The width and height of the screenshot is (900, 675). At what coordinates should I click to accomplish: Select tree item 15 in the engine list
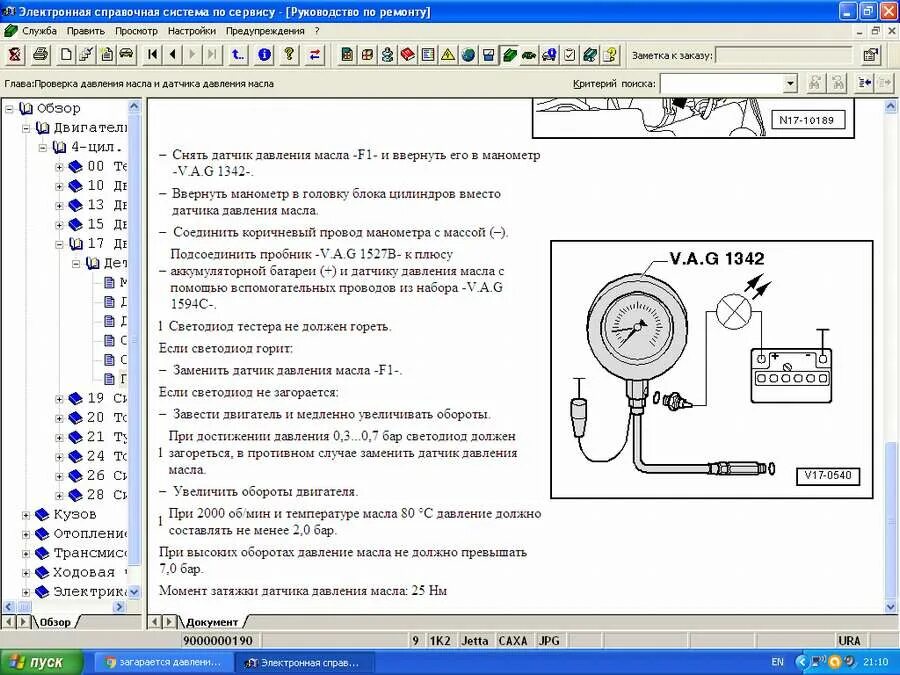click(98, 224)
